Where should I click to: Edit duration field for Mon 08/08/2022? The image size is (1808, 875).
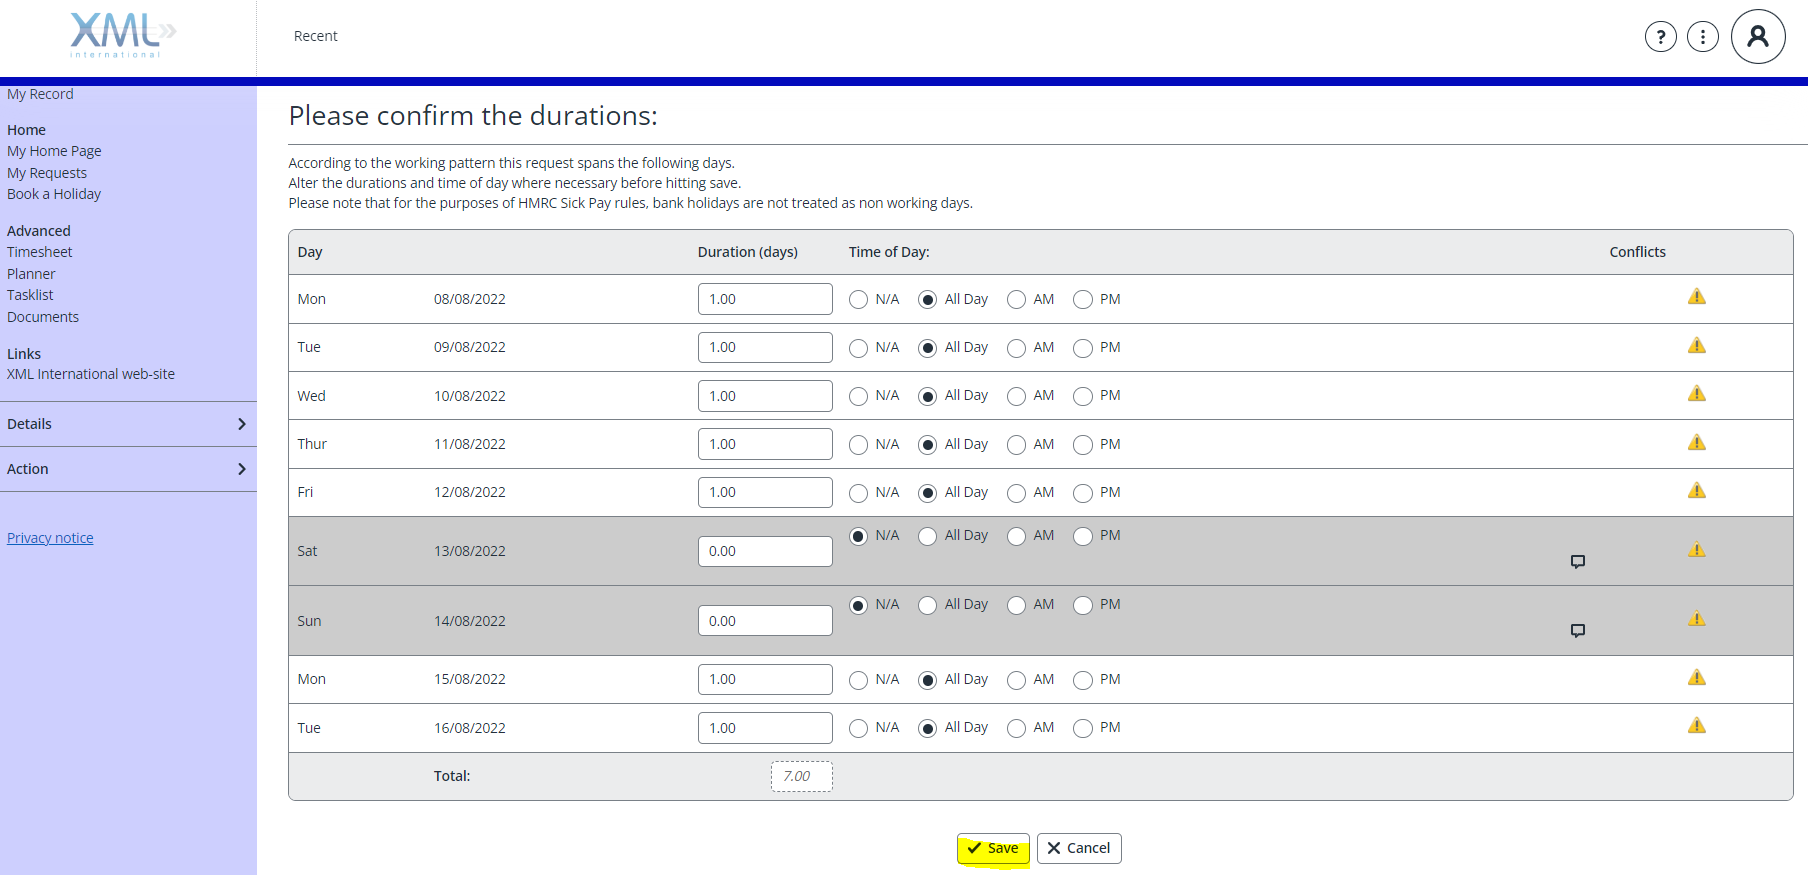coord(765,299)
